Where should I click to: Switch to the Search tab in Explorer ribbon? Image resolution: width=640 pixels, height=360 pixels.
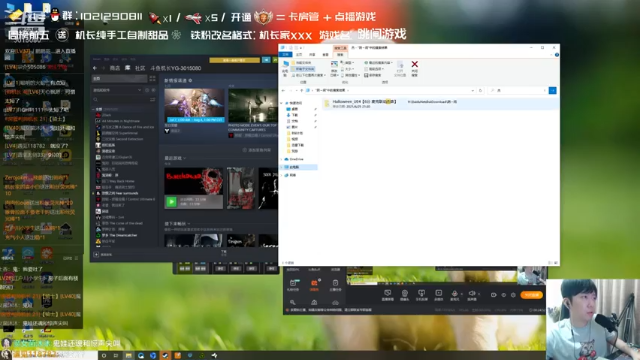click(x=340, y=55)
